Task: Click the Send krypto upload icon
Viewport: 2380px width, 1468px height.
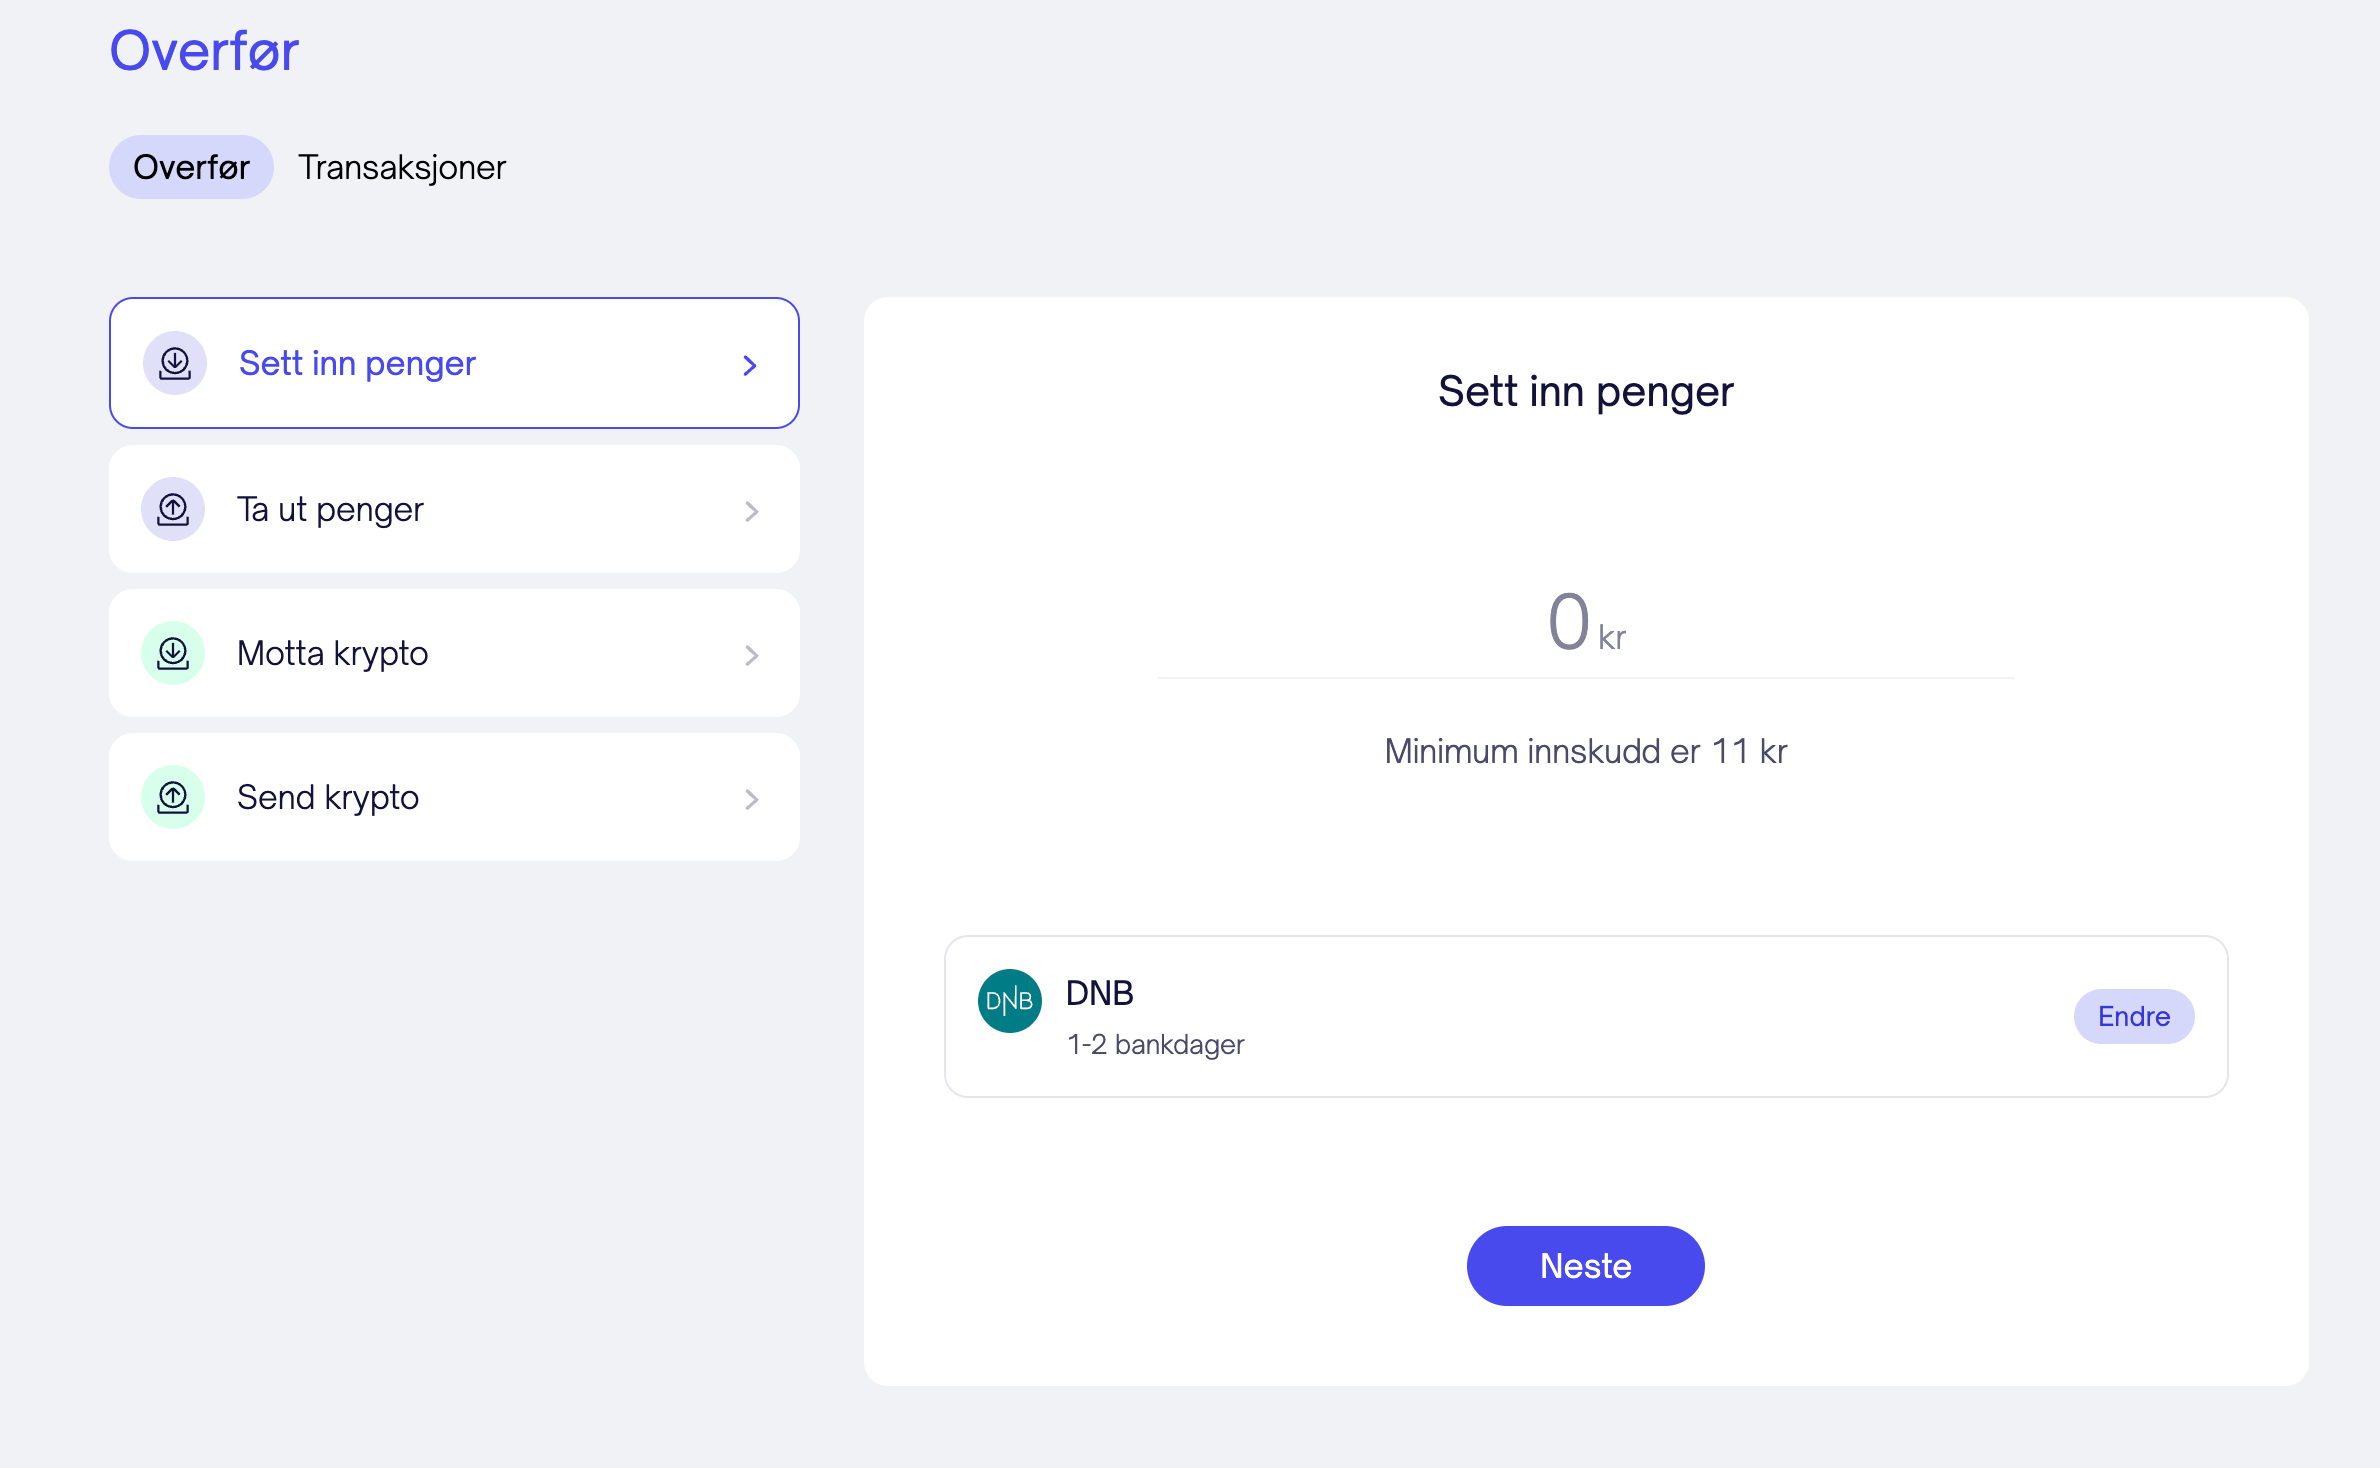Action: pyautogui.click(x=173, y=797)
